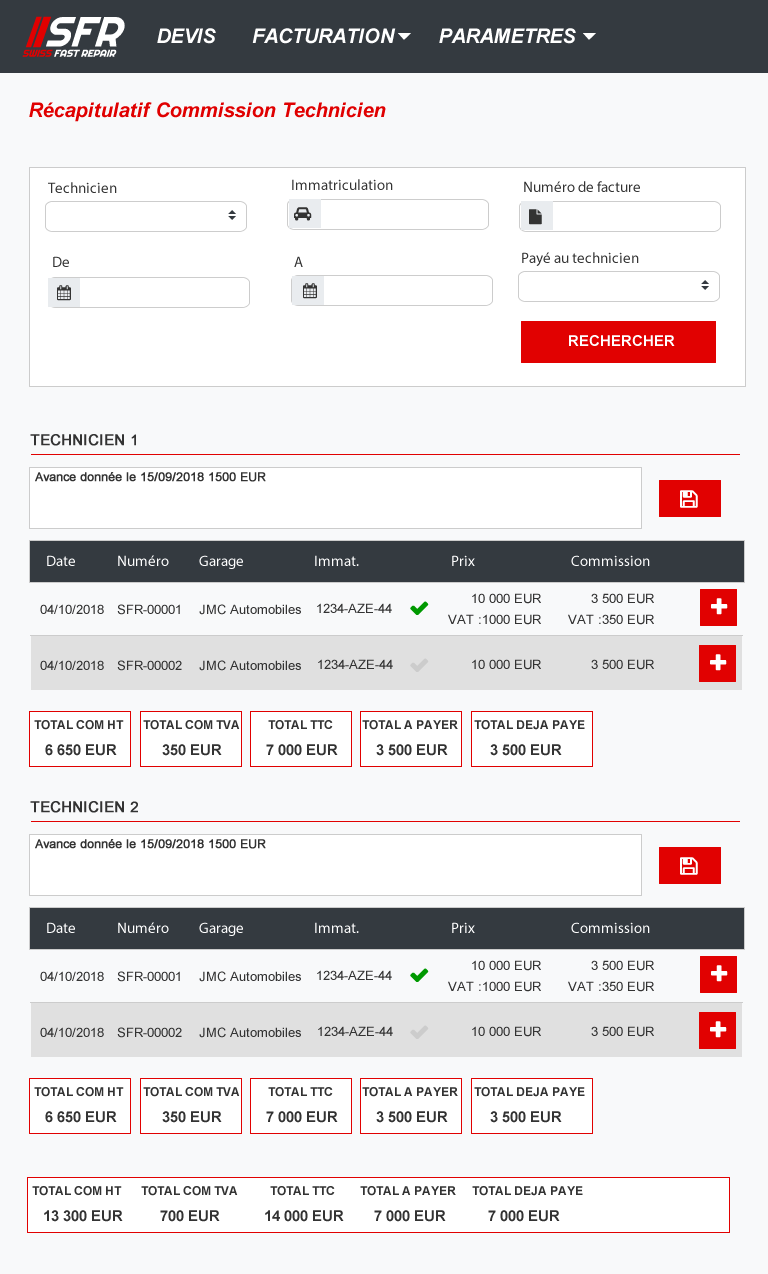The image size is (768, 1274).
Task: Click the Récapitulatif Commission Technicien title
Action: click(208, 110)
